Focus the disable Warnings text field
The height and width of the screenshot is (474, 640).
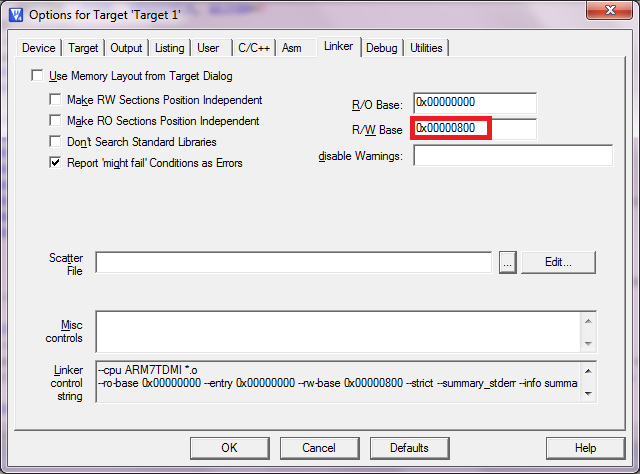pyautogui.click(x=512, y=156)
